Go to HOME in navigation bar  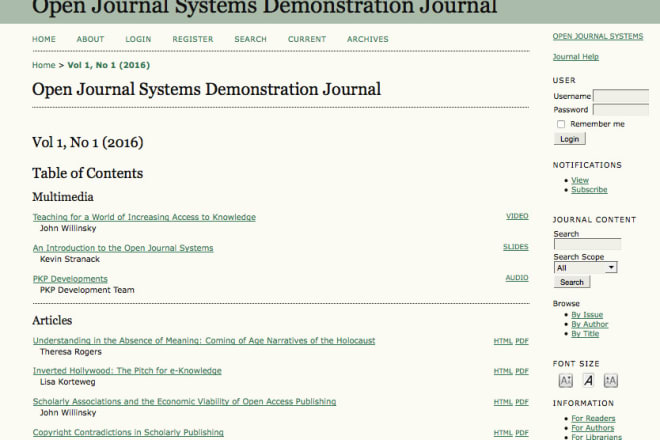(44, 39)
